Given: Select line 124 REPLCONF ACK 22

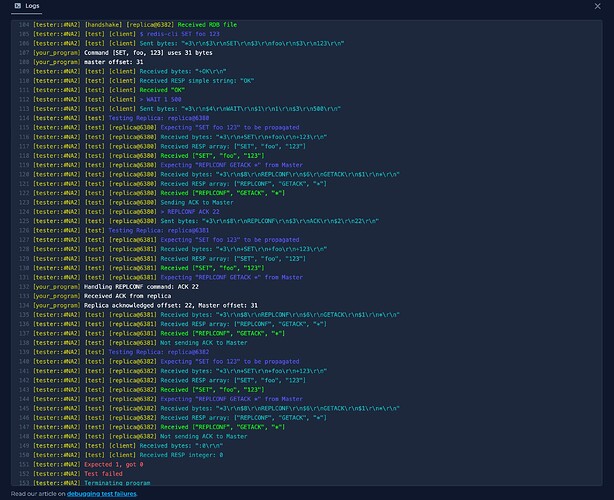Looking at the screenshot, I should (x=126, y=212).
